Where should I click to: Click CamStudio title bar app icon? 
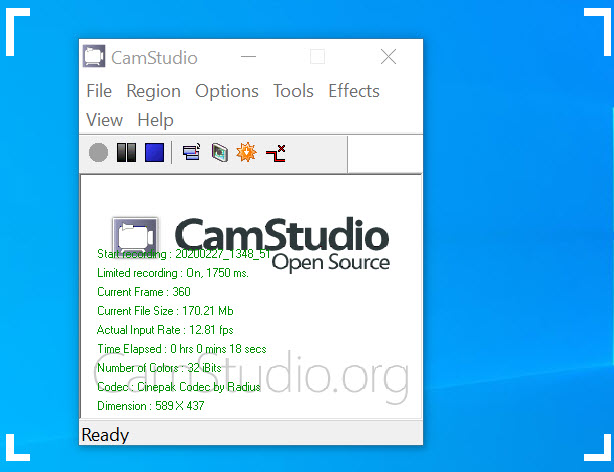coord(94,56)
